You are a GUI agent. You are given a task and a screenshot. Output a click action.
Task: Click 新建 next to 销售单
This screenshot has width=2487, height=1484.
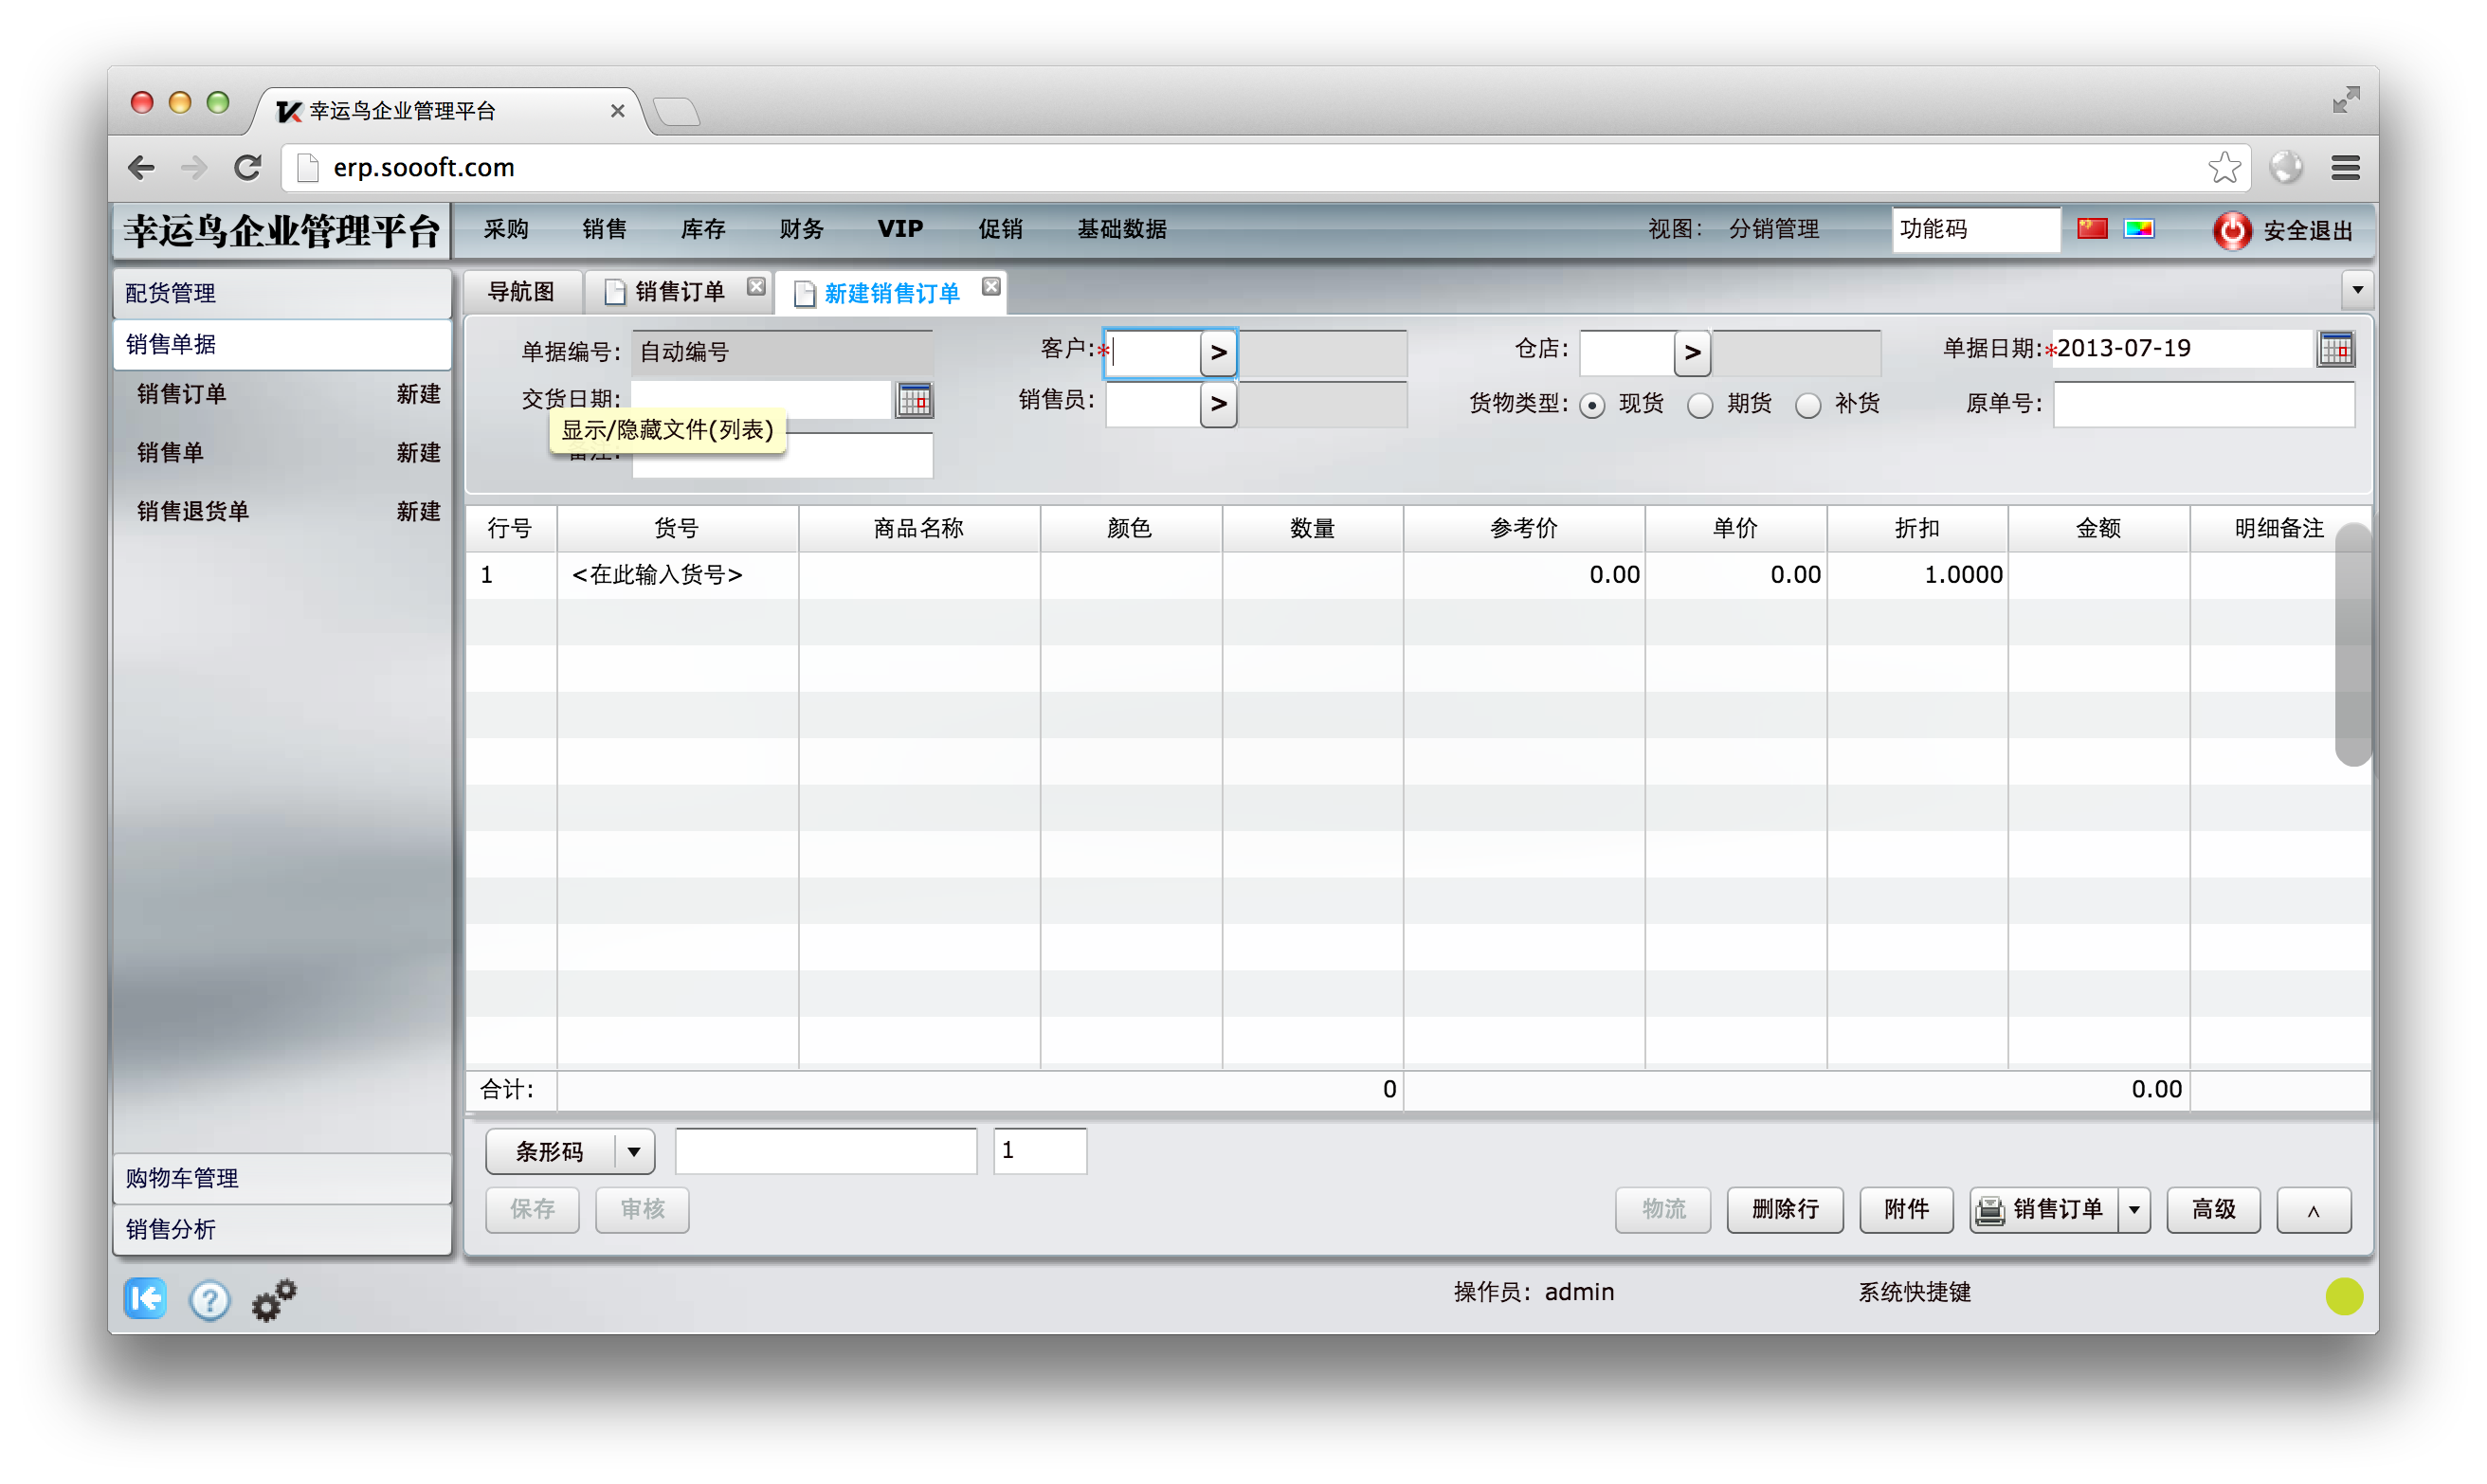tap(418, 453)
